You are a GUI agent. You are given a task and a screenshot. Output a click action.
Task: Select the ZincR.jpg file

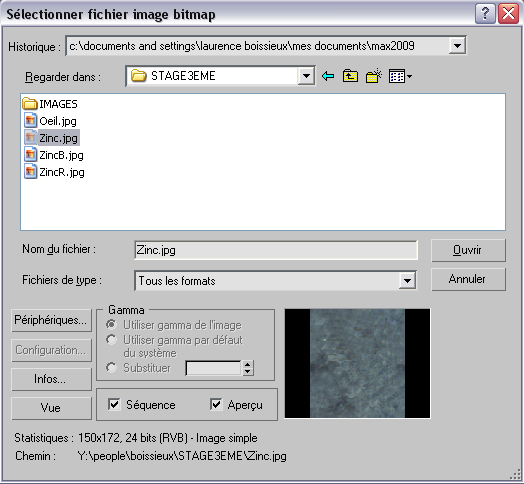54,172
